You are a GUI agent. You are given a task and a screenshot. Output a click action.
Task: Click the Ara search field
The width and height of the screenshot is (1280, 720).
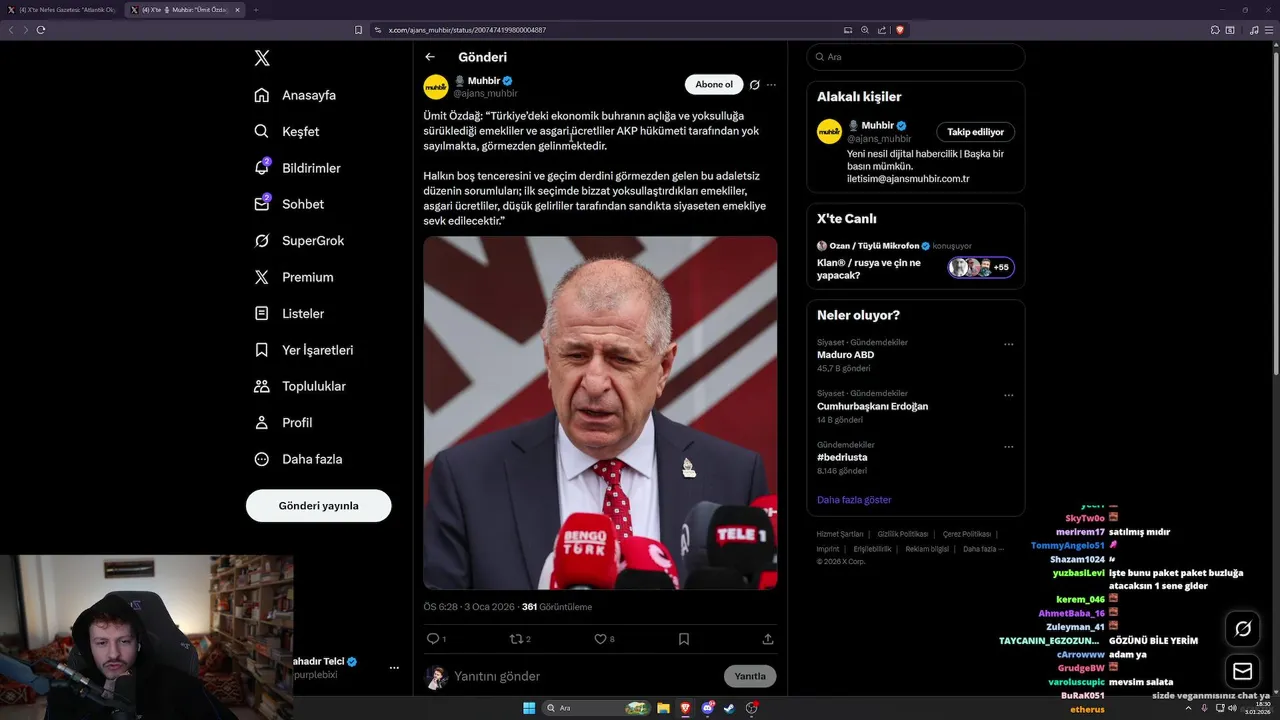point(915,57)
